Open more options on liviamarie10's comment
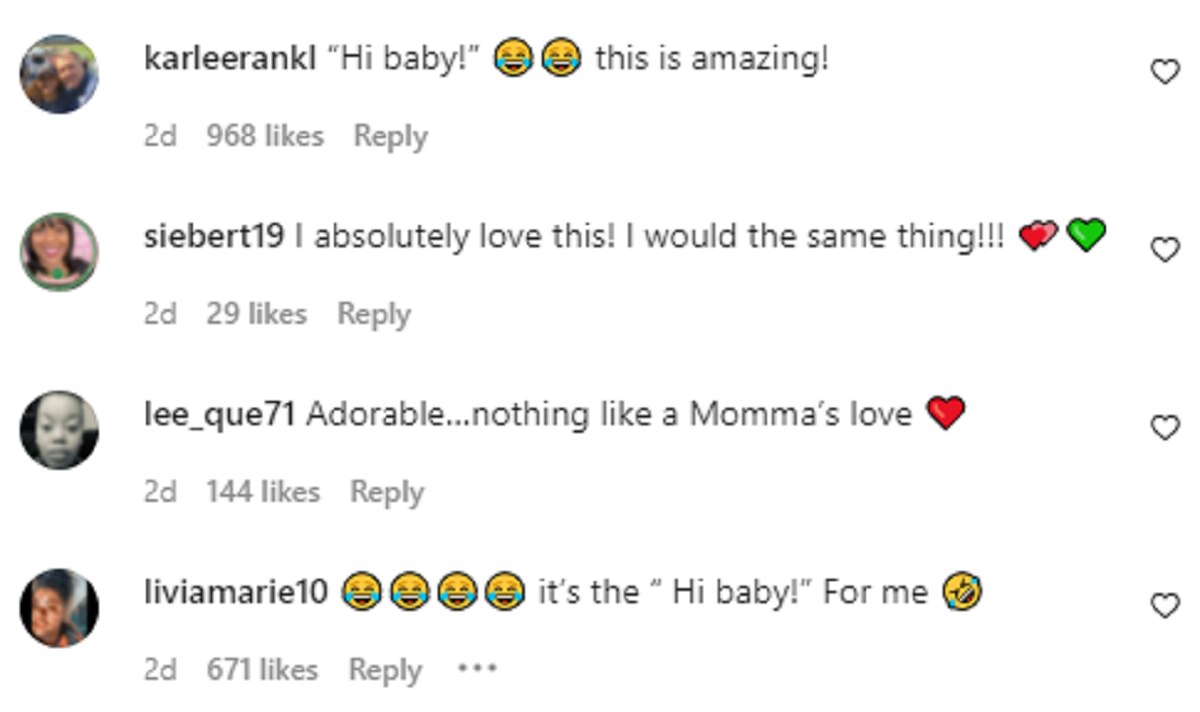Screen dimensions: 1200x712 [477, 669]
